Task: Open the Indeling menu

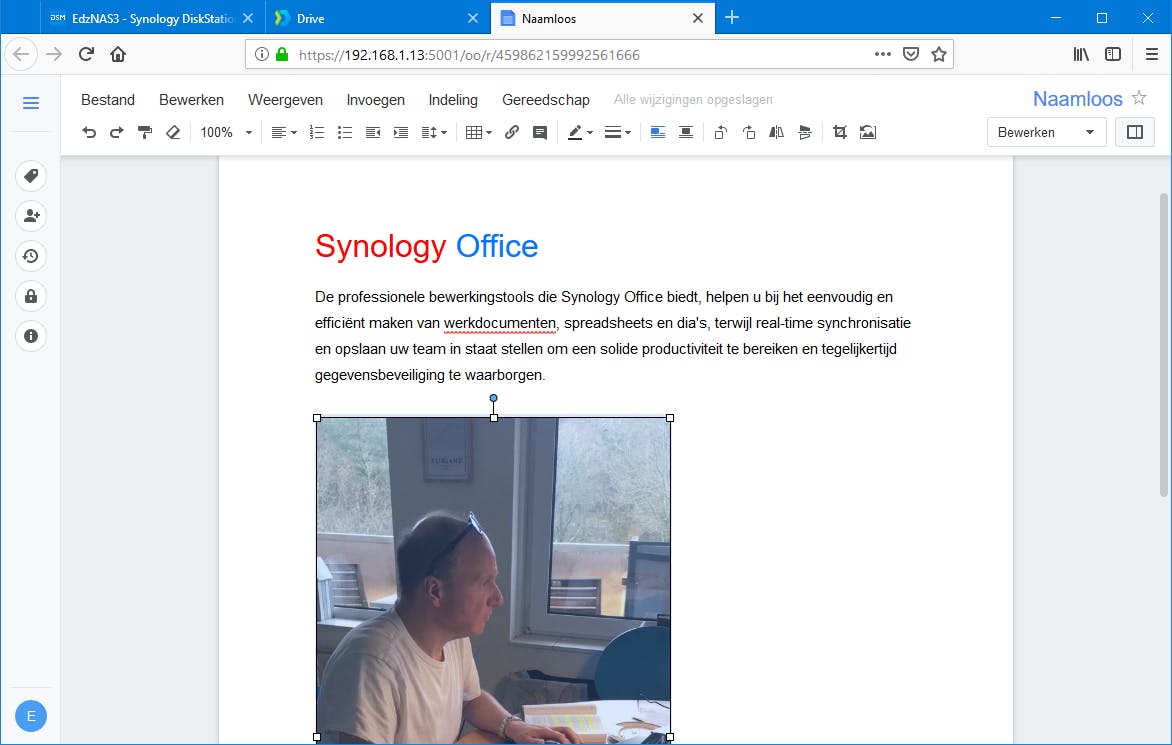Action: [453, 99]
